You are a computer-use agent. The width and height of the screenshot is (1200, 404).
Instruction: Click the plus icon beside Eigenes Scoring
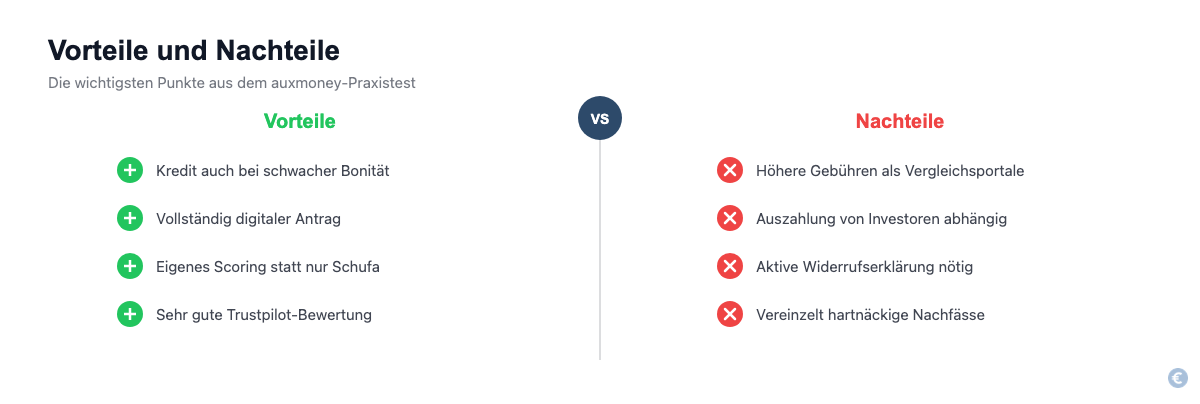click(130, 267)
